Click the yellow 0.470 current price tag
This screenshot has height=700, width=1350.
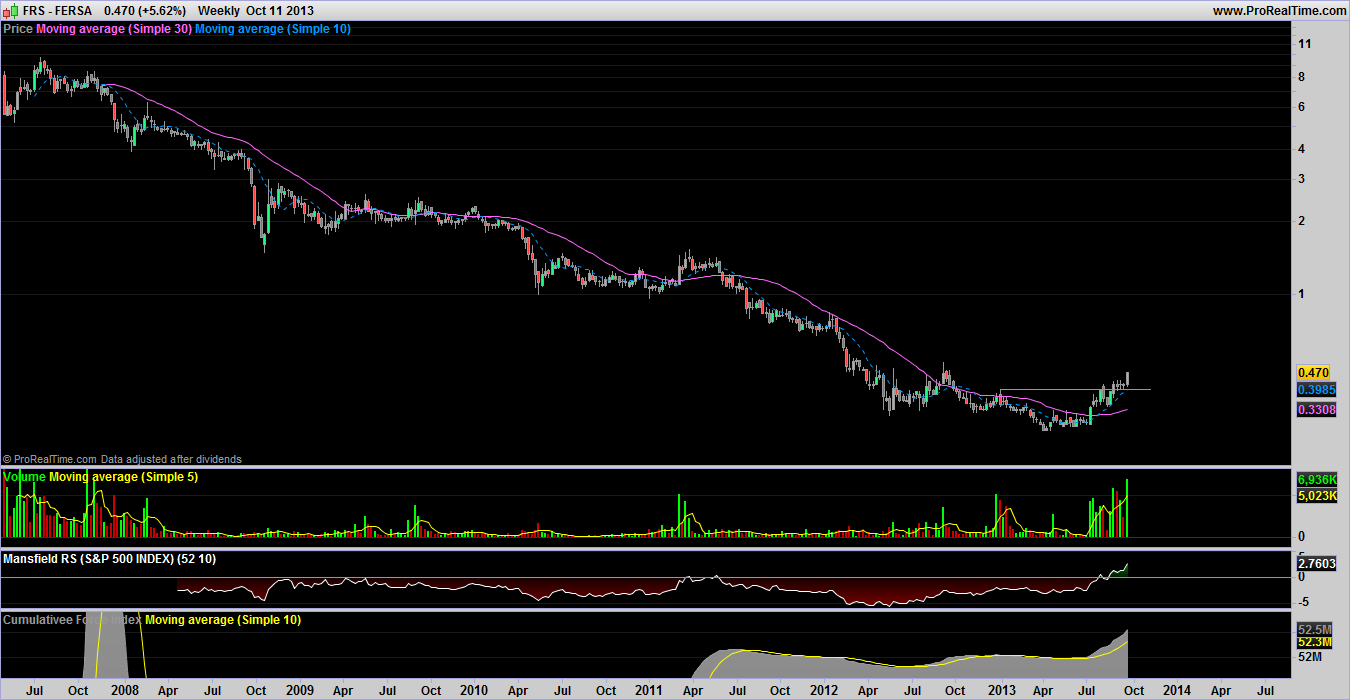click(1312, 372)
